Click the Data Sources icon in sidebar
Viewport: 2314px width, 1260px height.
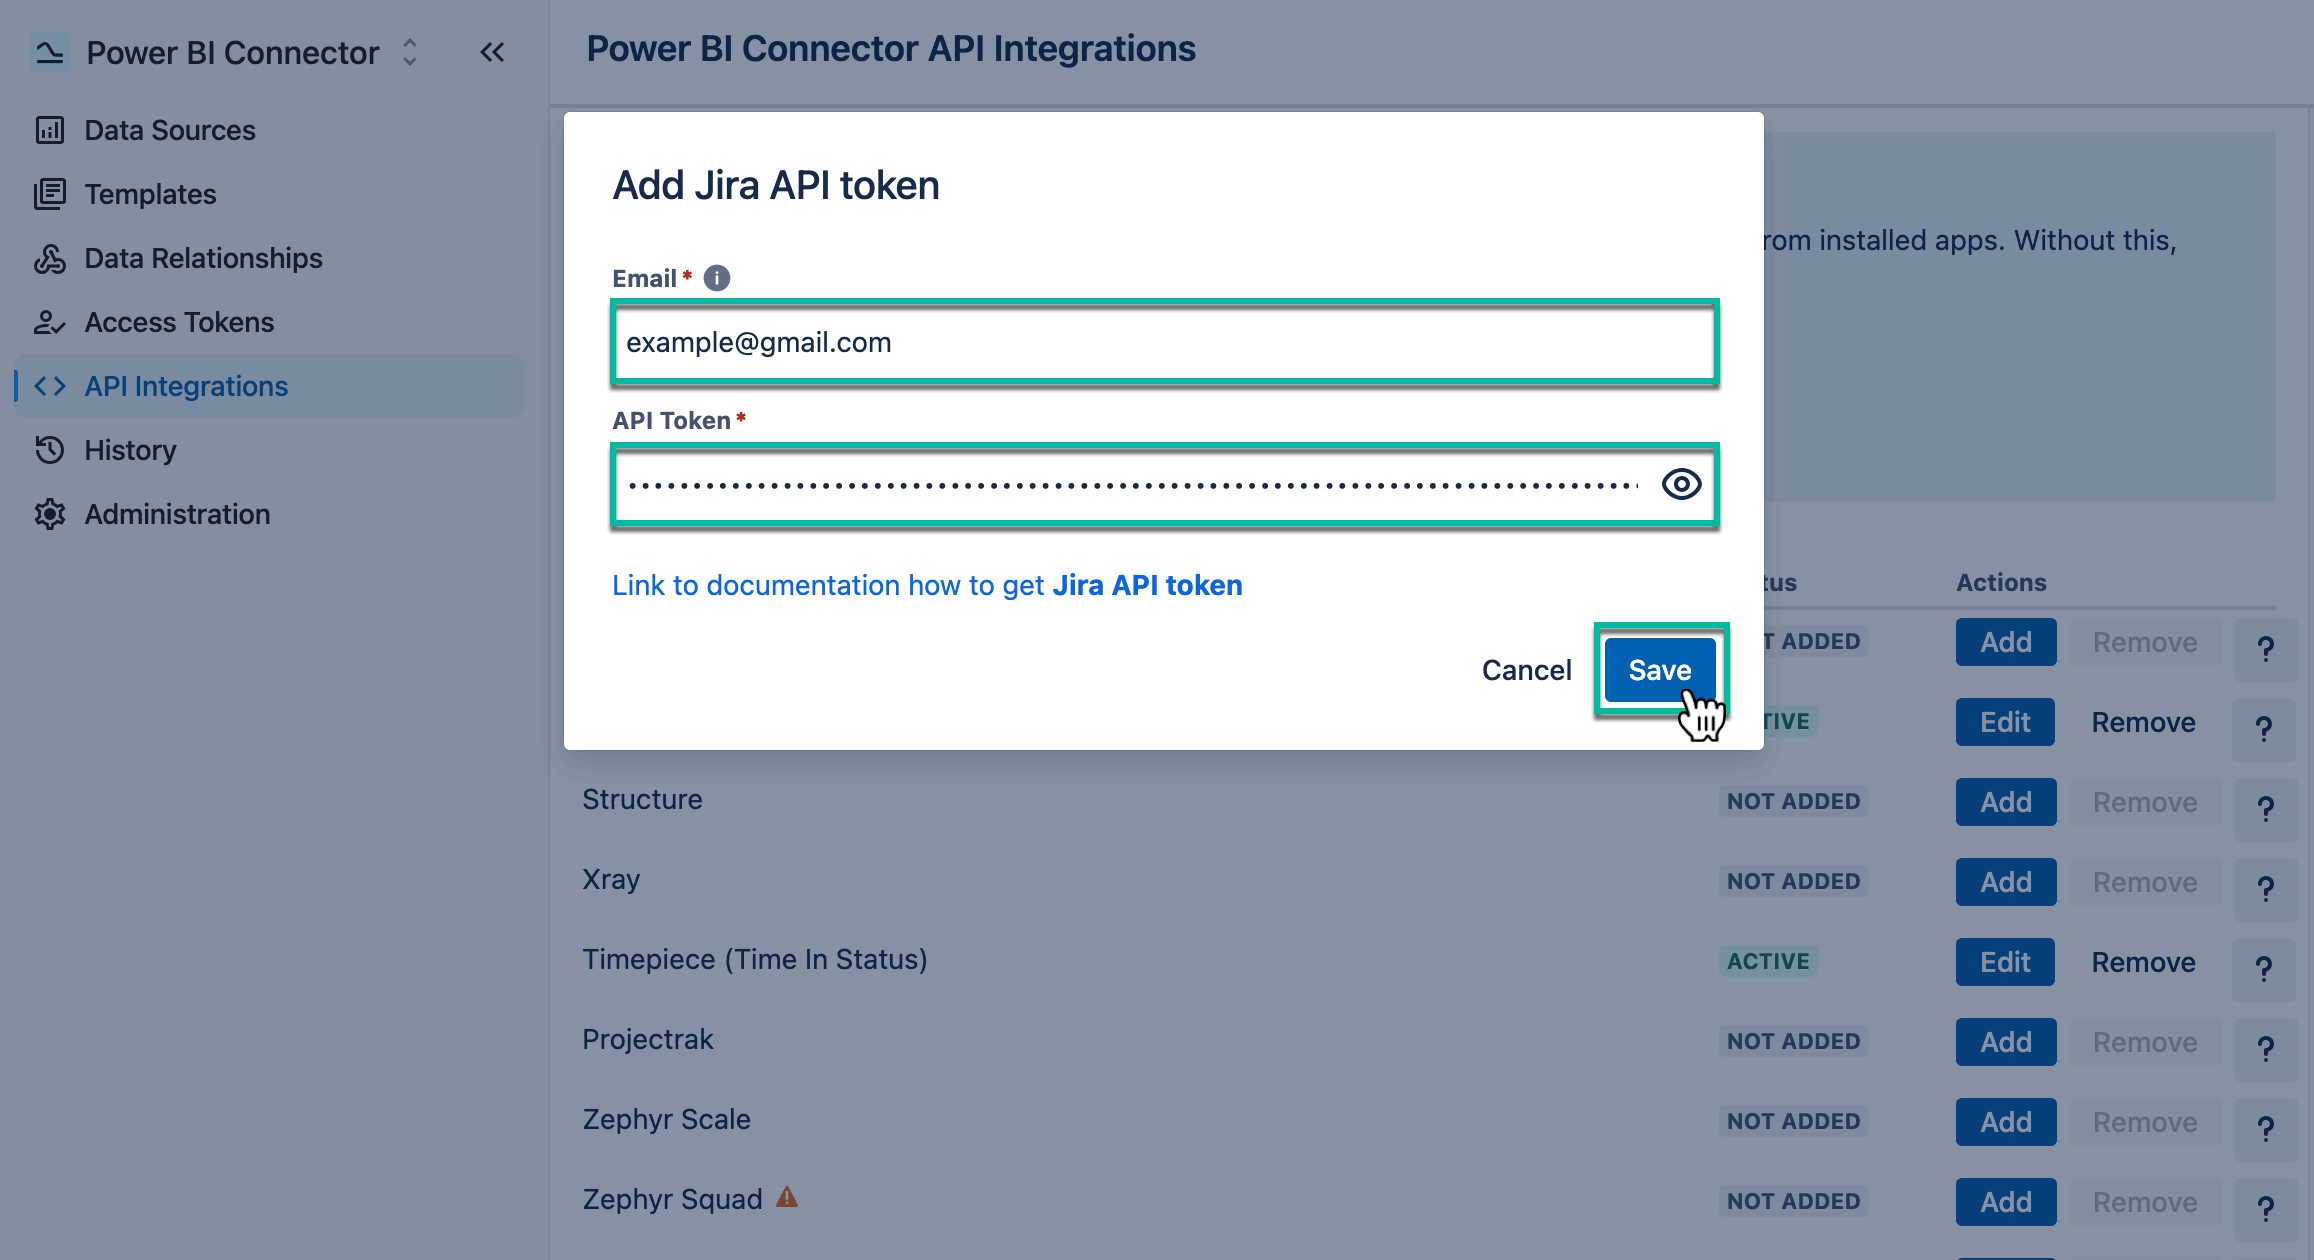point(50,129)
